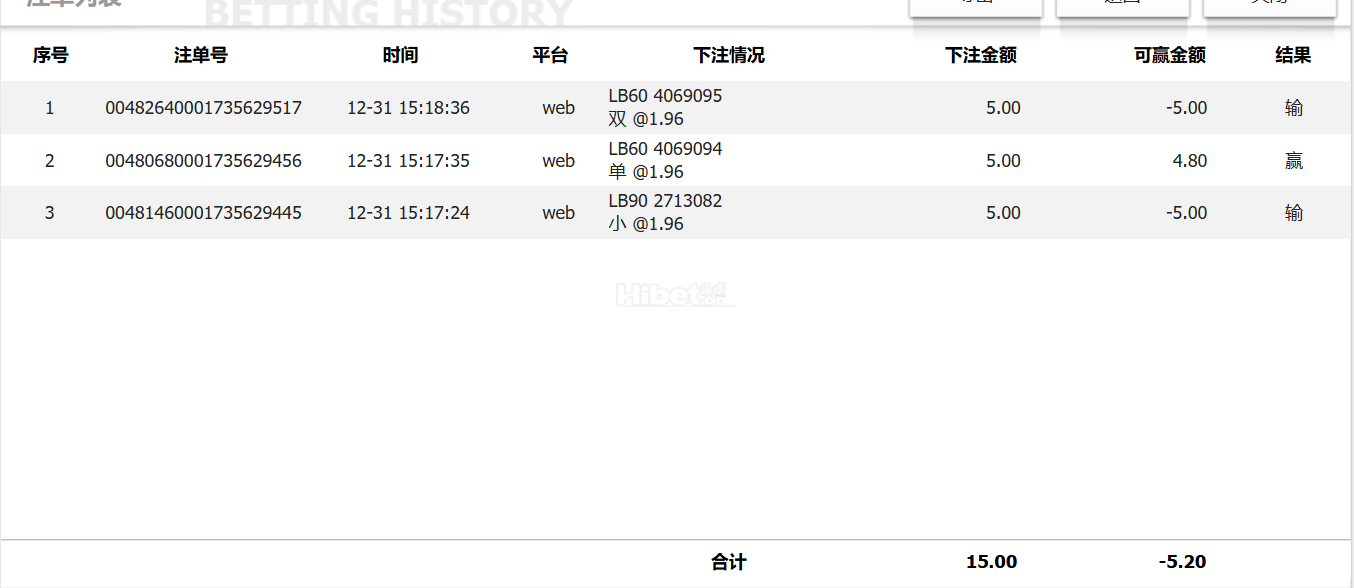
Task: Select the 结果 column header
Action: coord(1293,56)
